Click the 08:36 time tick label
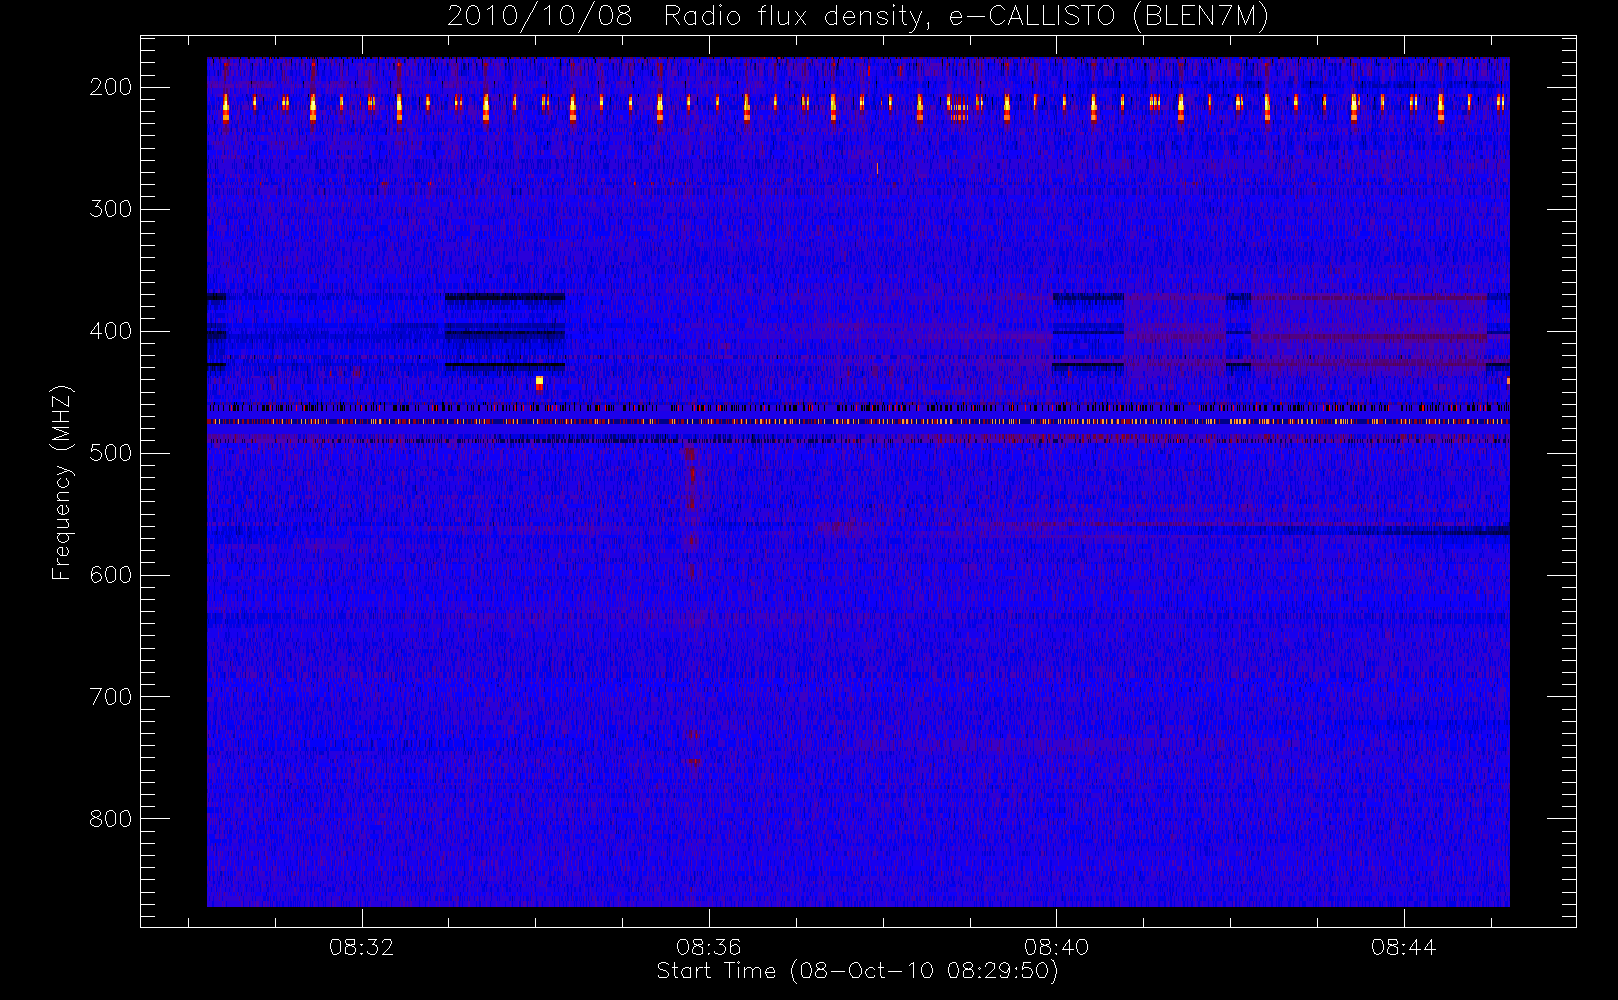 pyautogui.click(x=708, y=947)
